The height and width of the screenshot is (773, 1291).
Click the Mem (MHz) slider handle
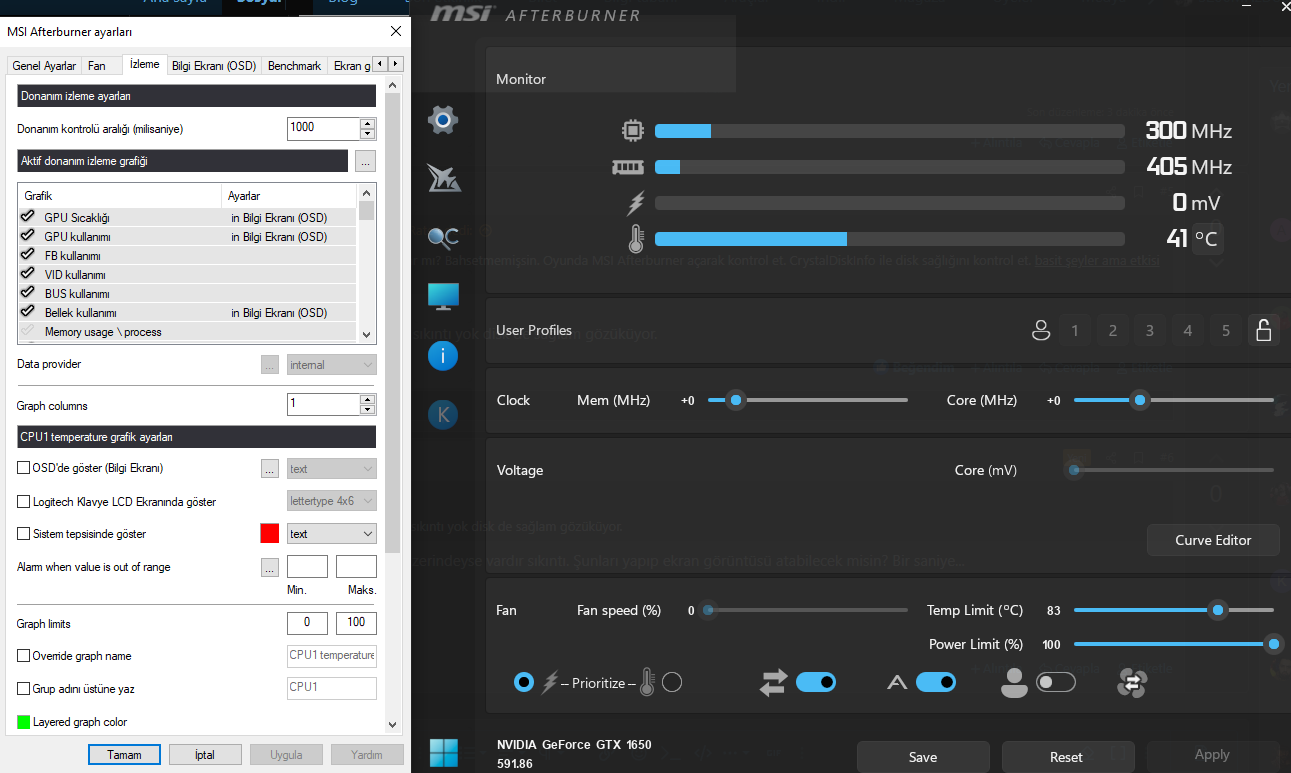pyautogui.click(x=736, y=400)
